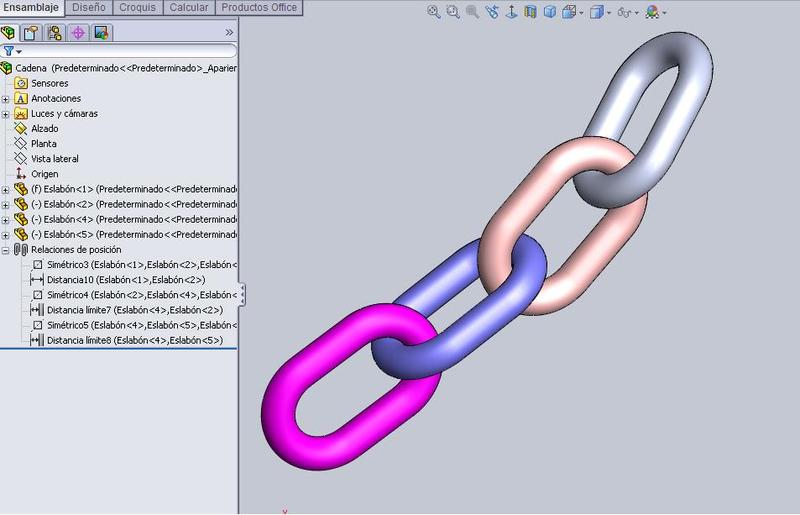The height and width of the screenshot is (515, 800).
Task: Expand the Eslabón<1> component node
Action: 6,189
